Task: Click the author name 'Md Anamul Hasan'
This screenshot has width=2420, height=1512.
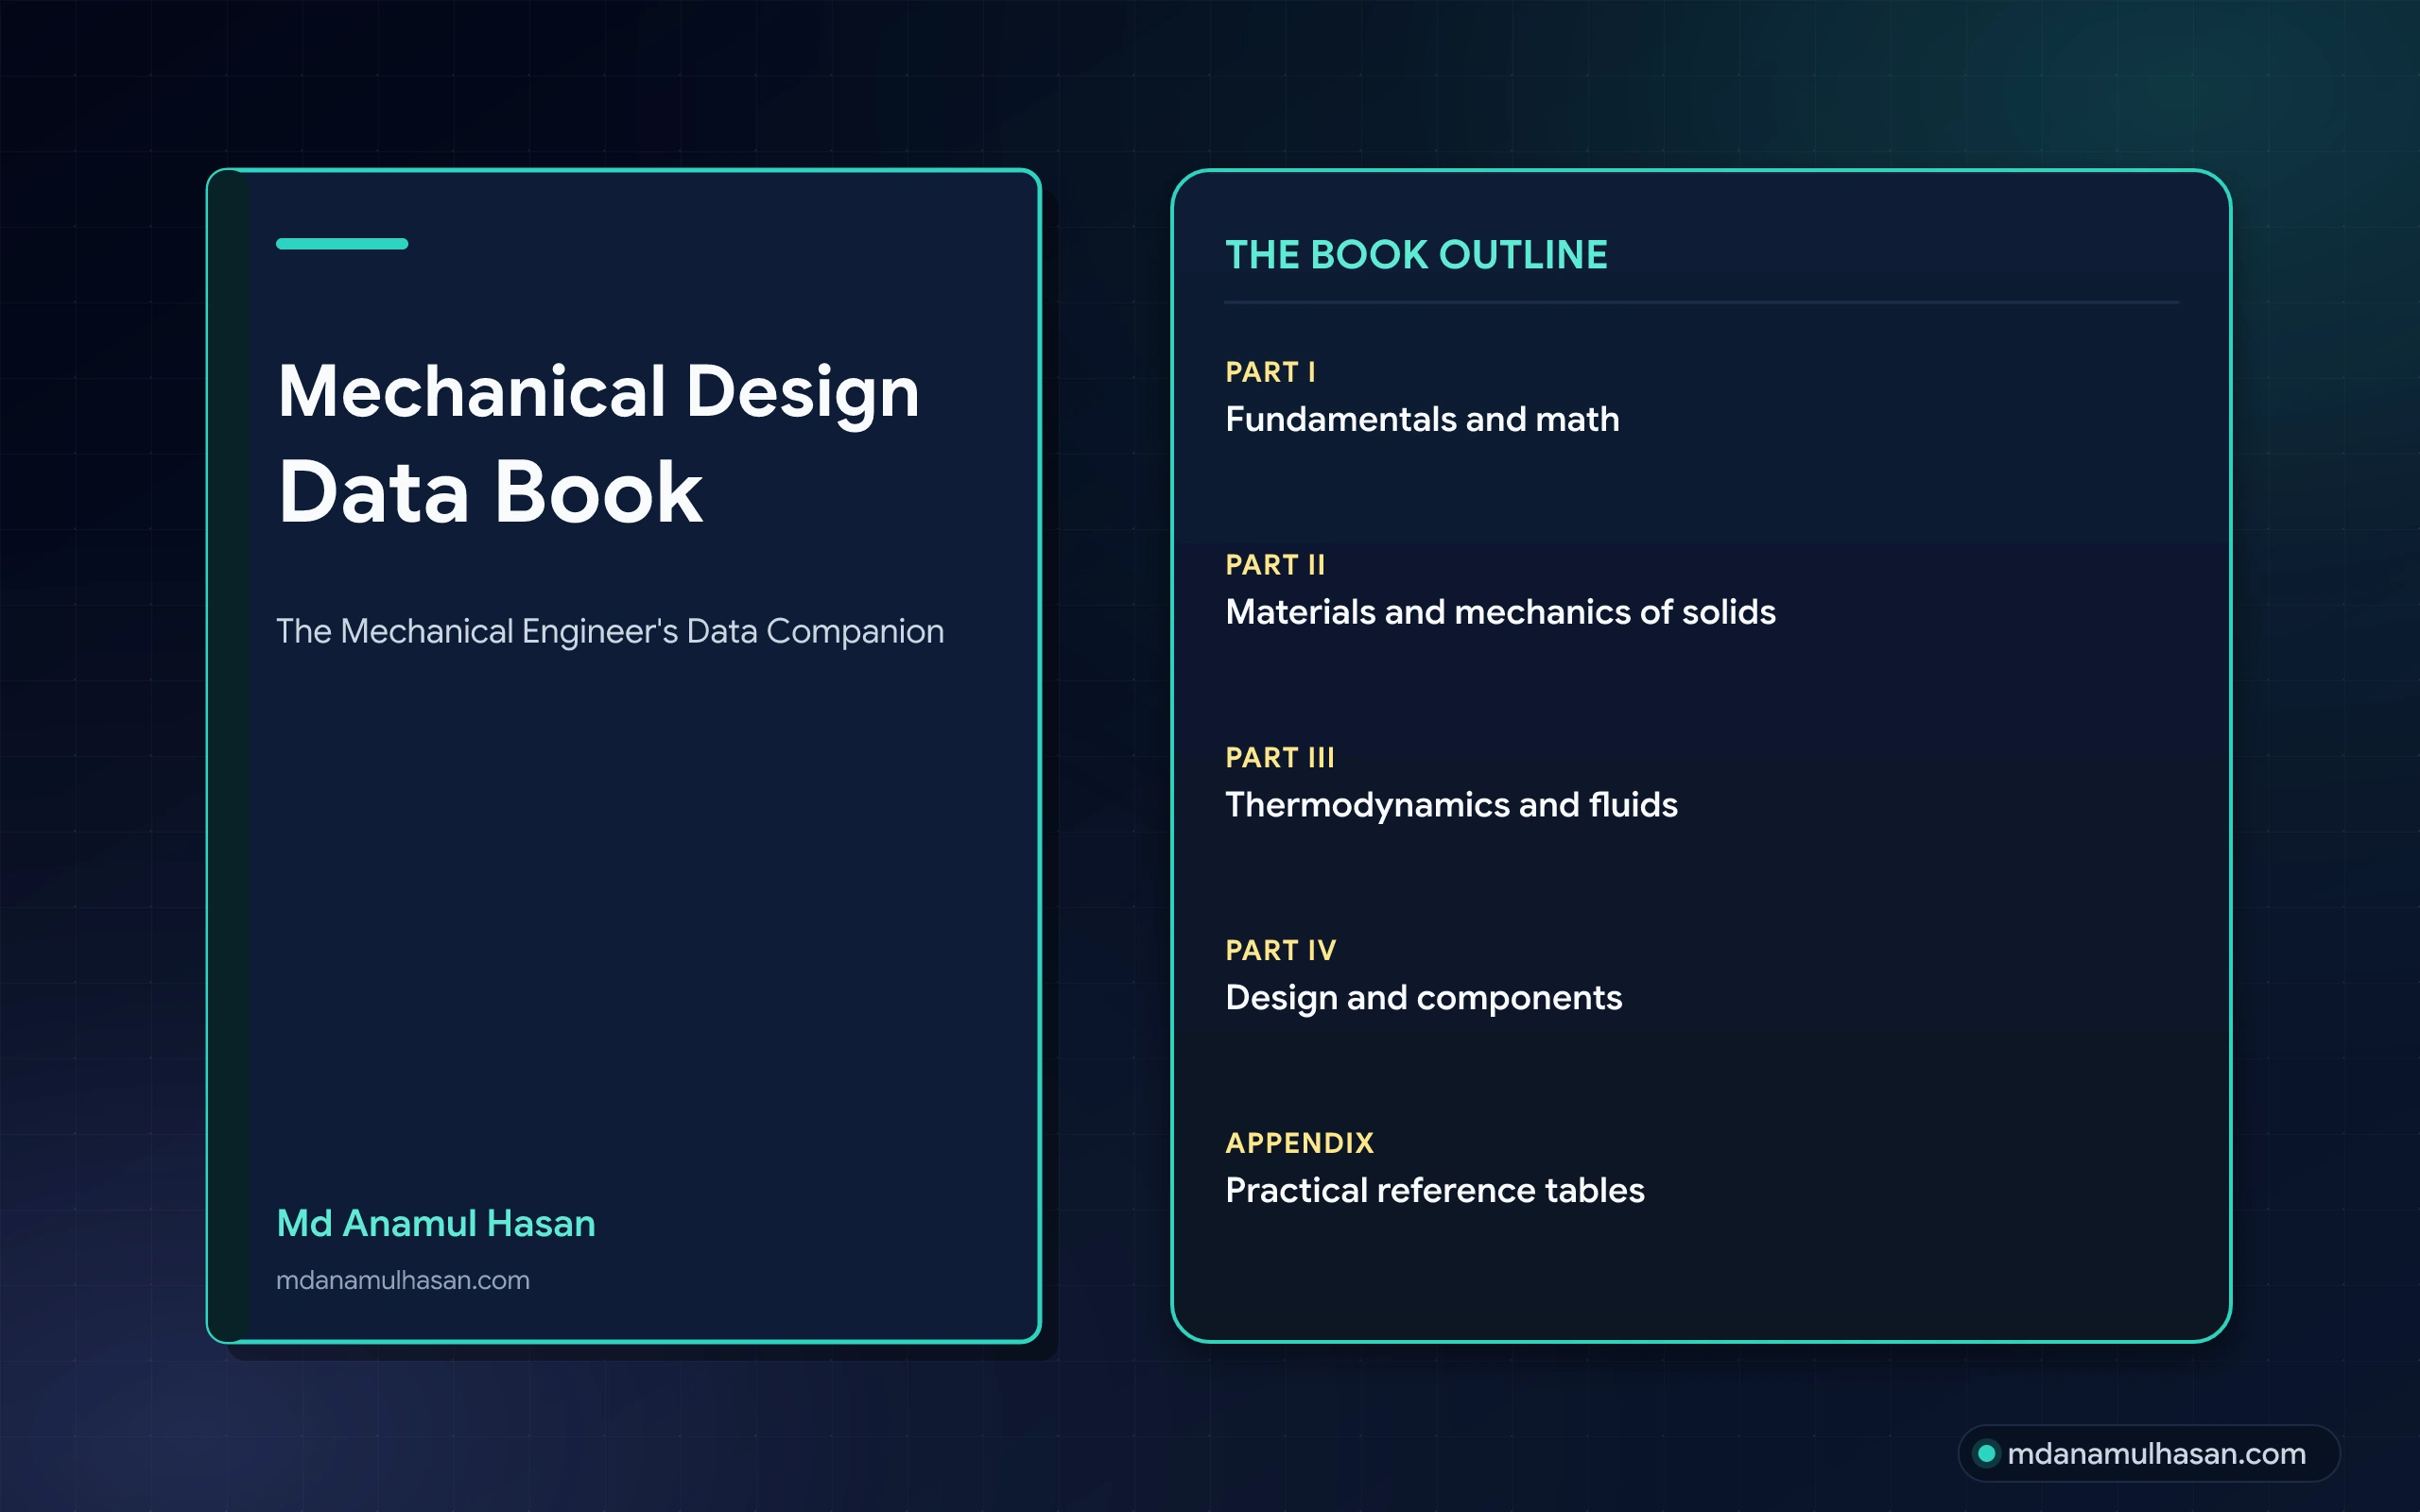Action: point(436,1223)
